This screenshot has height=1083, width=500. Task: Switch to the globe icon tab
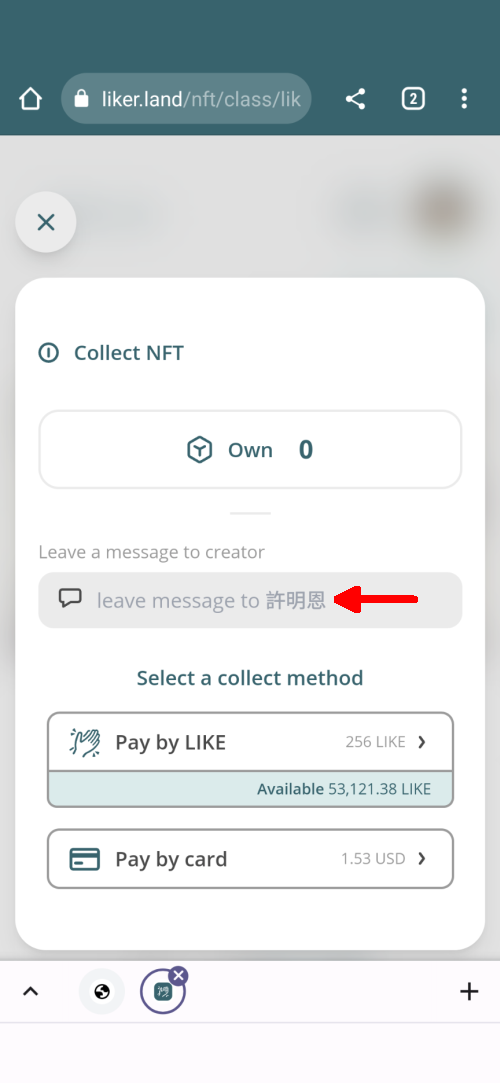tap(102, 992)
